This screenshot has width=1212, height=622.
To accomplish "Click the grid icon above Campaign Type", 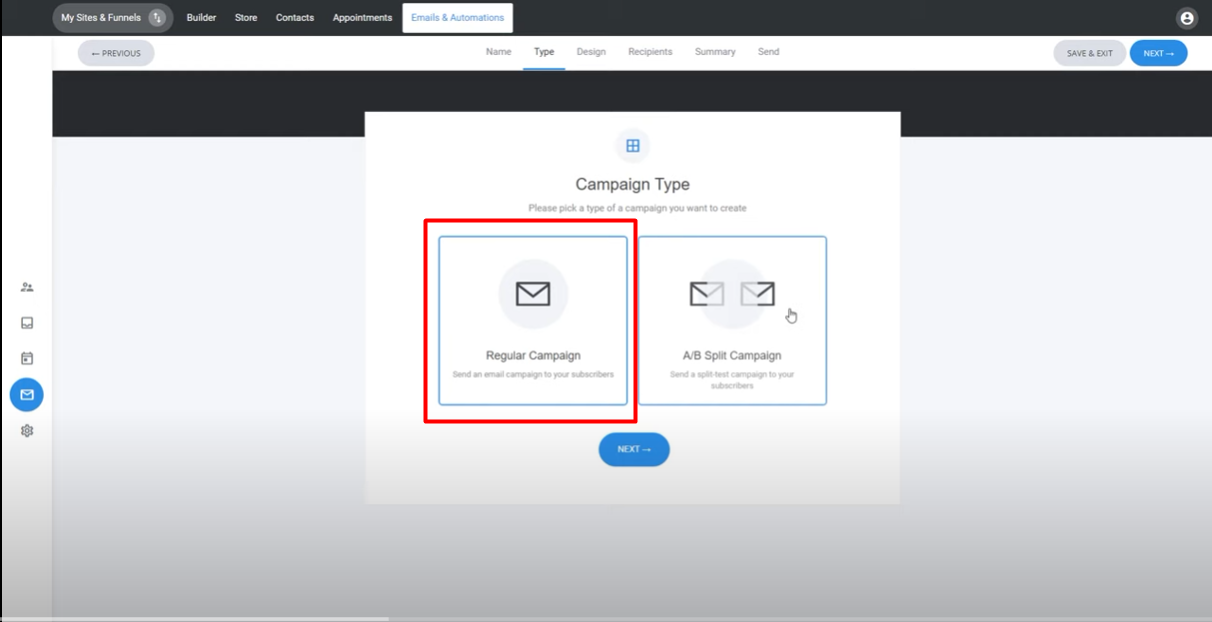I will pyautogui.click(x=632, y=146).
